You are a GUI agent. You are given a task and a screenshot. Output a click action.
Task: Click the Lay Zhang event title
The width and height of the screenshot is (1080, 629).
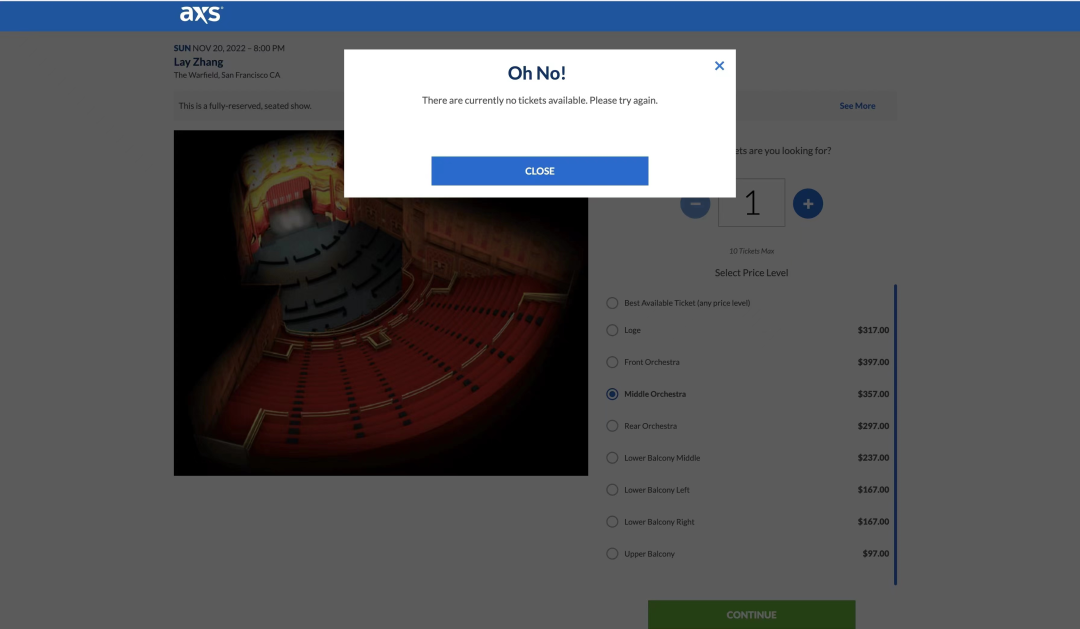(198, 61)
